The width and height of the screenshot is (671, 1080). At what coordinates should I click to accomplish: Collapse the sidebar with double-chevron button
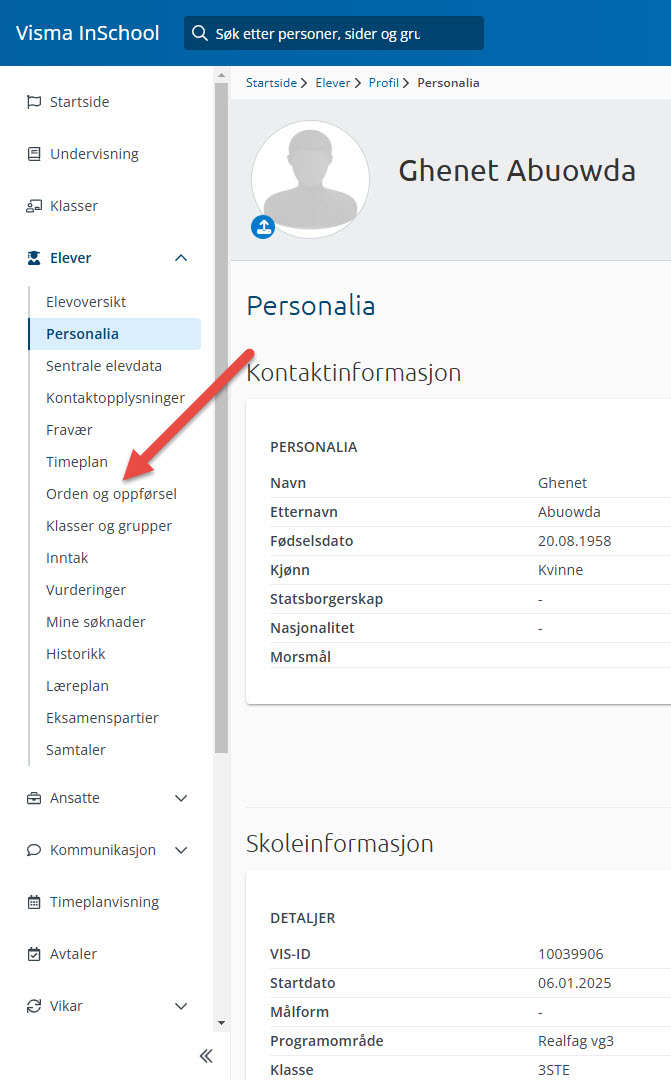(206, 1056)
